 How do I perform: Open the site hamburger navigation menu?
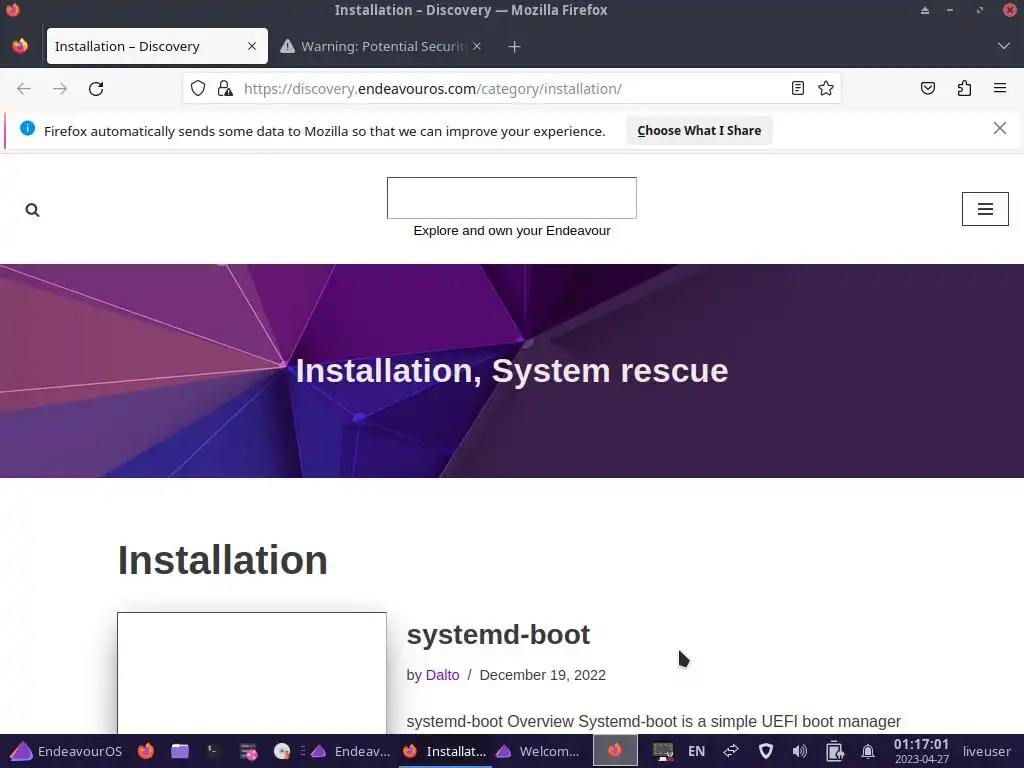tap(985, 209)
